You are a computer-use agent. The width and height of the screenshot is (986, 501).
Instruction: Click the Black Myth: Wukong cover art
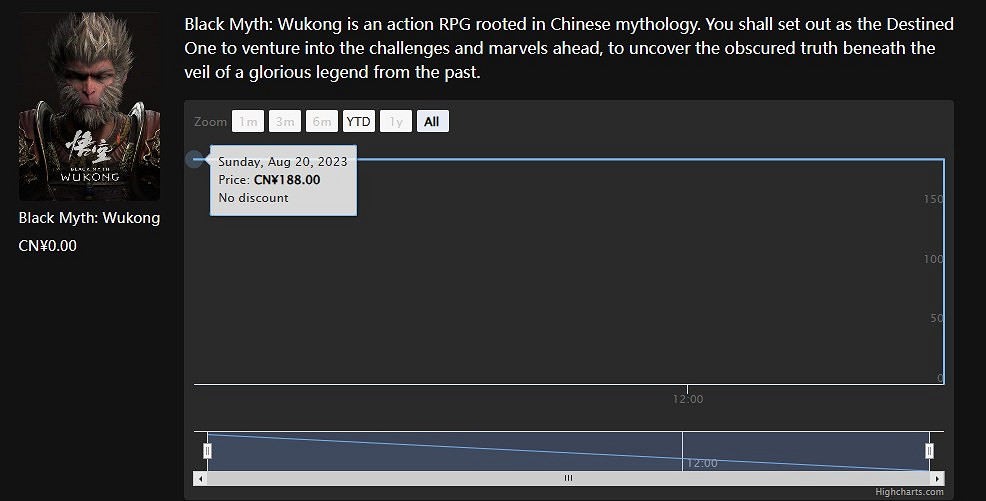(89, 107)
